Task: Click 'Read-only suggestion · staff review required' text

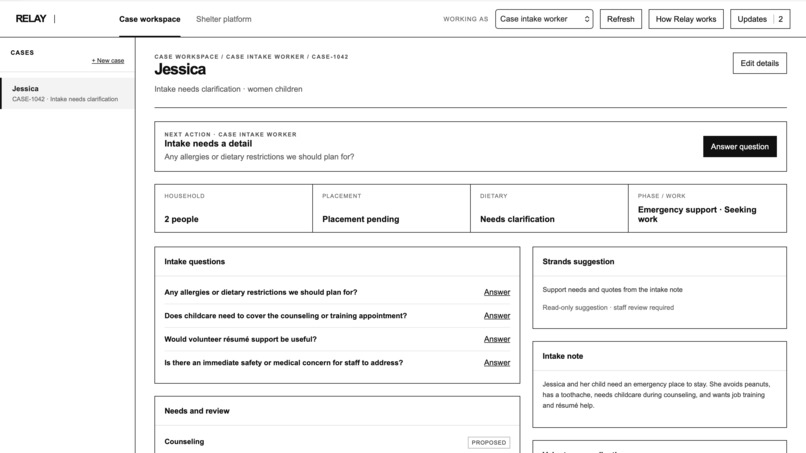Action: pyautogui.click(x=608, y=307)
